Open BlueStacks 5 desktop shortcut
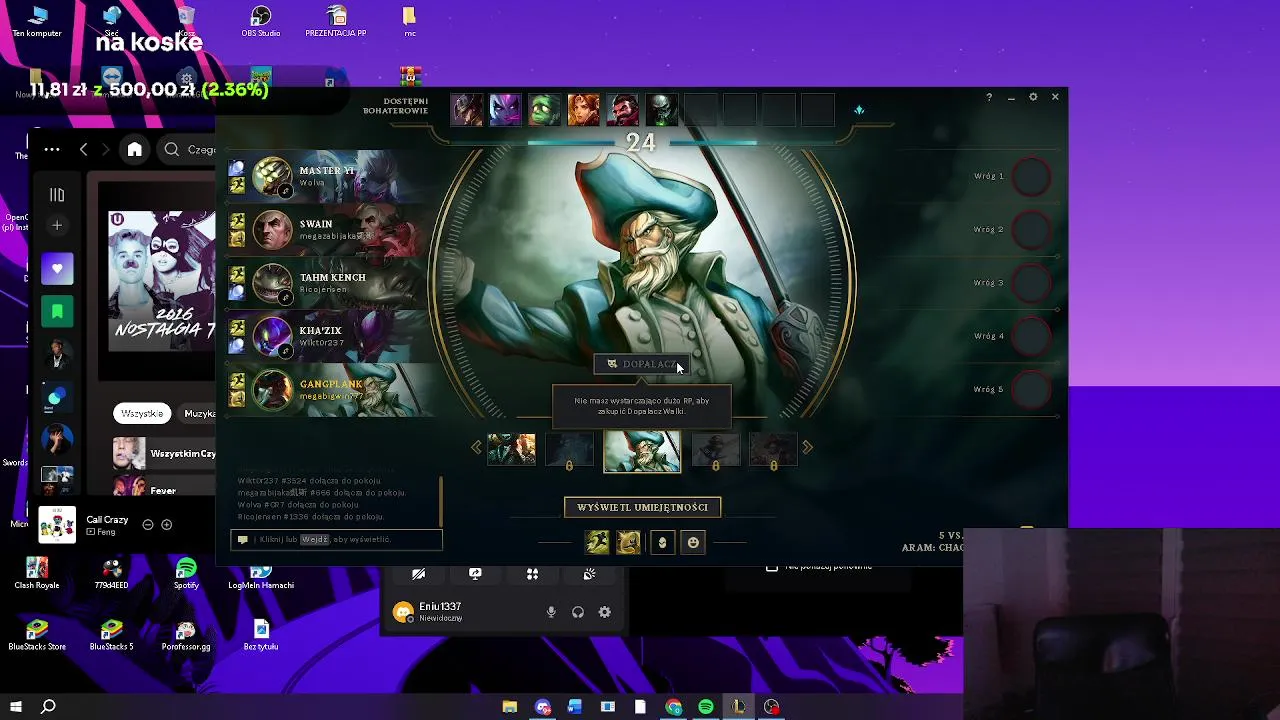This screenshot has height=720, width=1280. 111,635
